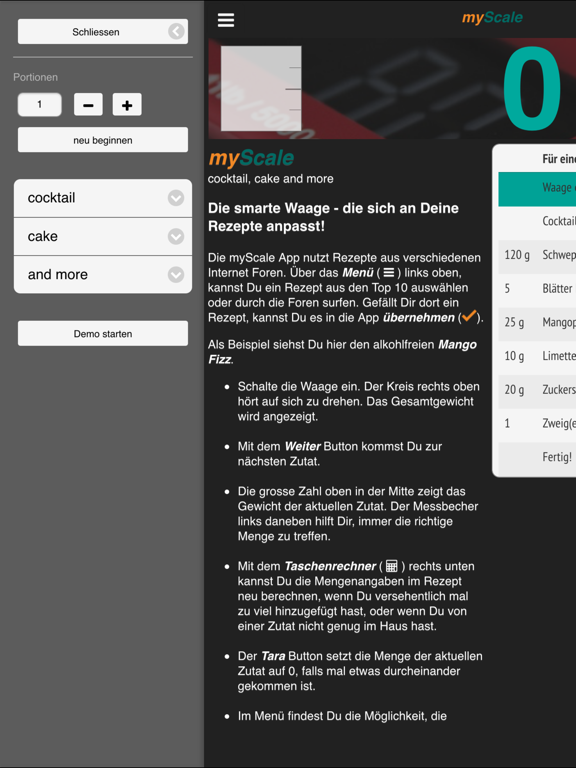The image size is (576, 768).
Task: Click the large myScale heading logo
Action: pyautogui.click(x=251, y=158)
